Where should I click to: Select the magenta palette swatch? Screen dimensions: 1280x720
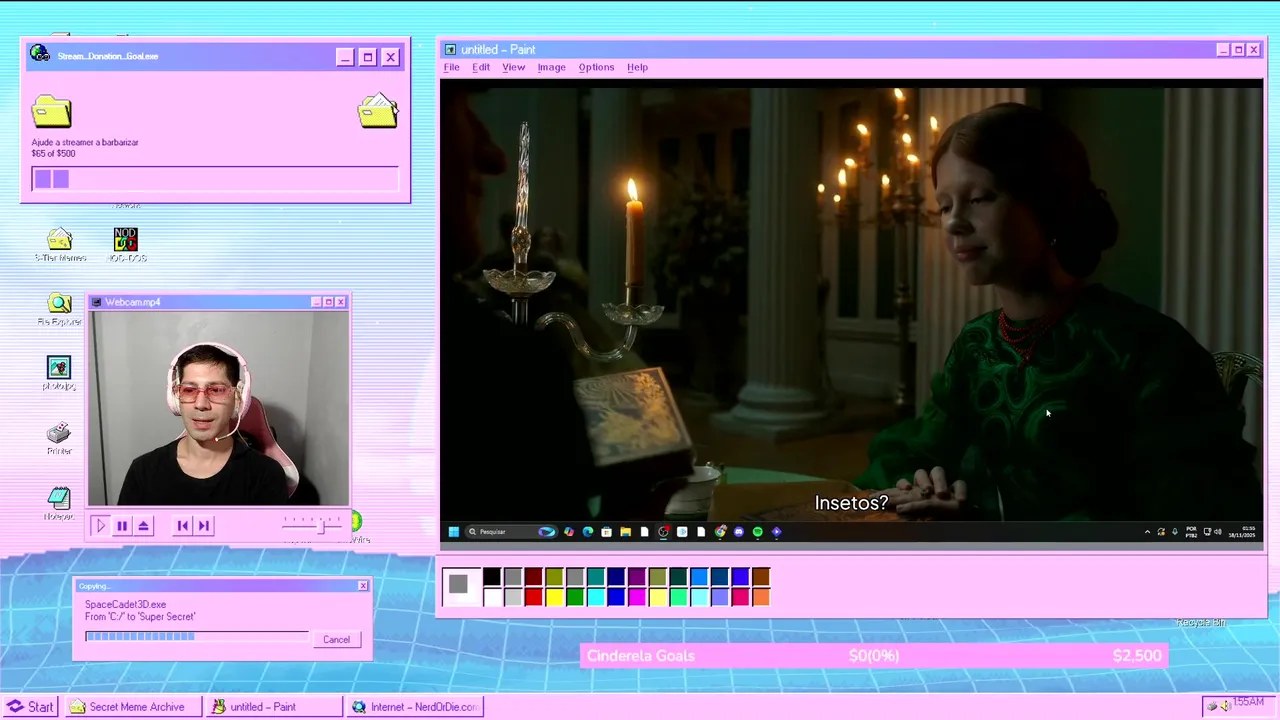pos(637,597)
